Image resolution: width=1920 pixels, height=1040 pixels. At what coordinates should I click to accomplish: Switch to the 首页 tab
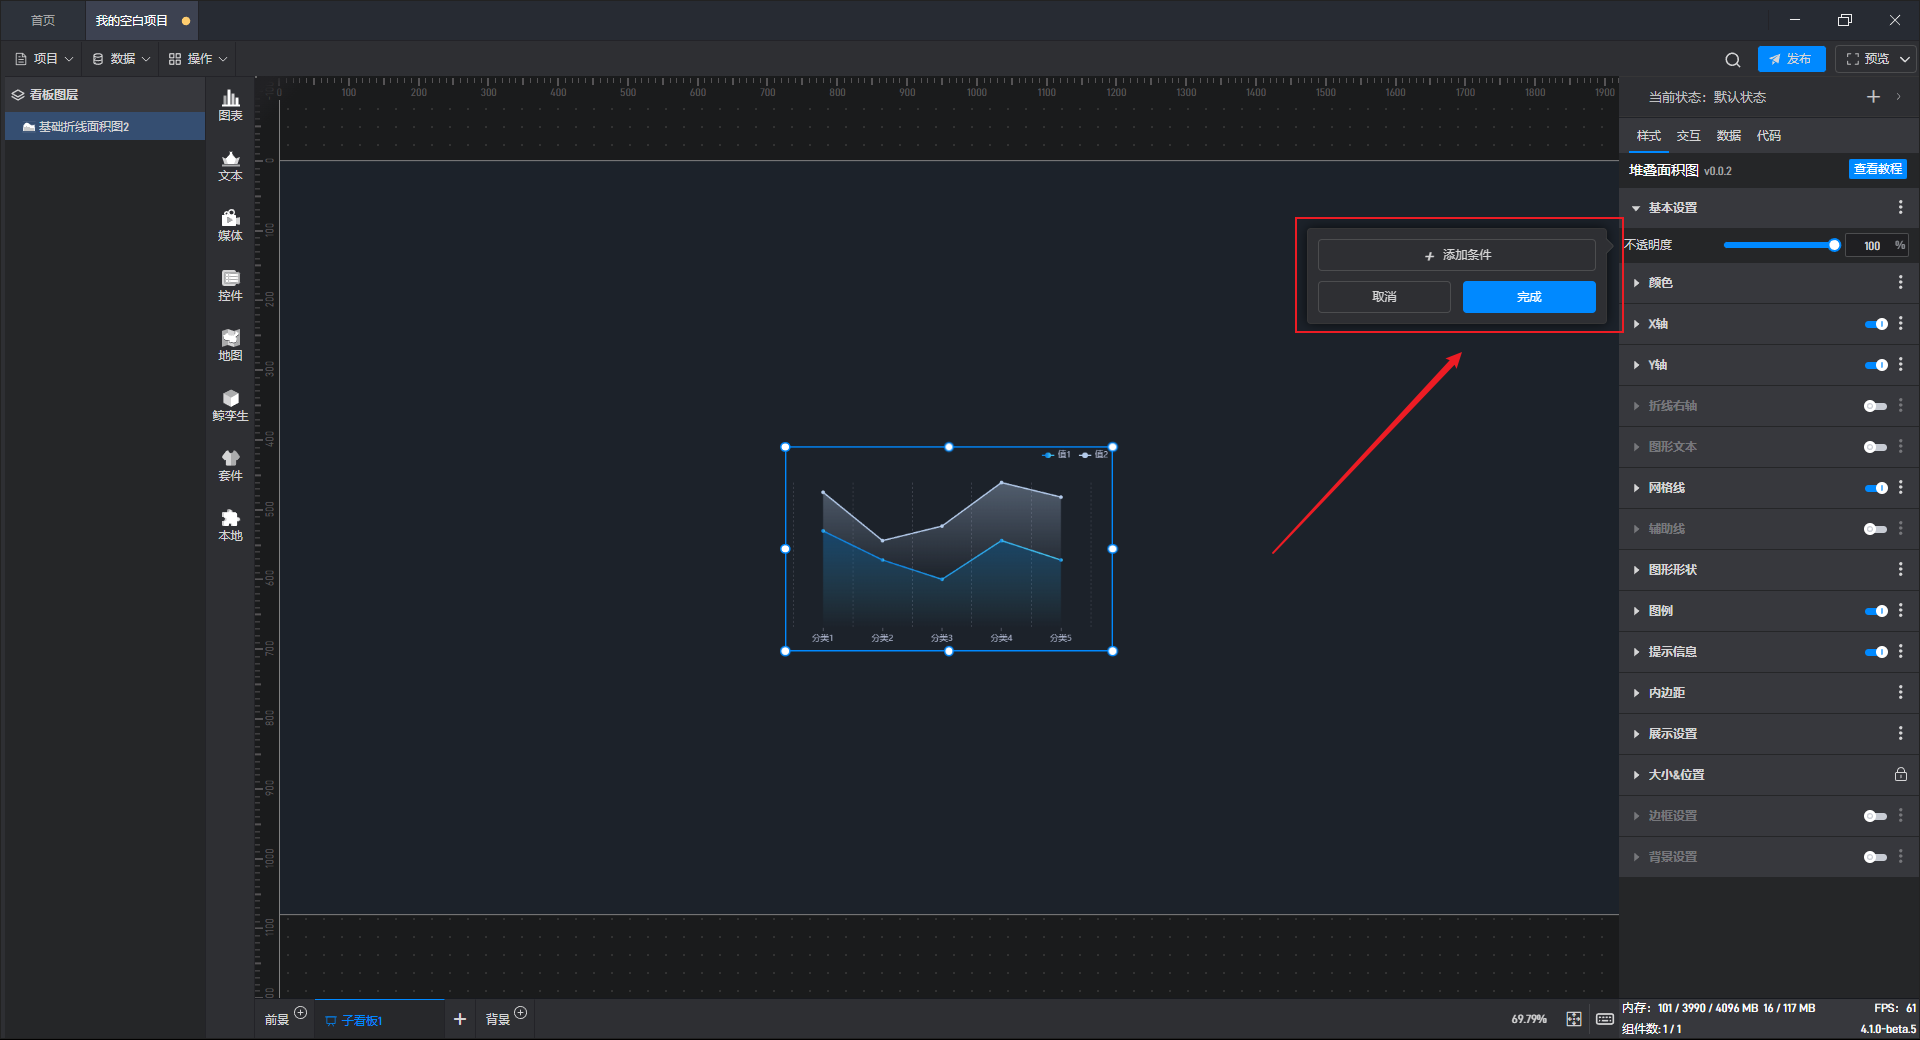(43, 20)
